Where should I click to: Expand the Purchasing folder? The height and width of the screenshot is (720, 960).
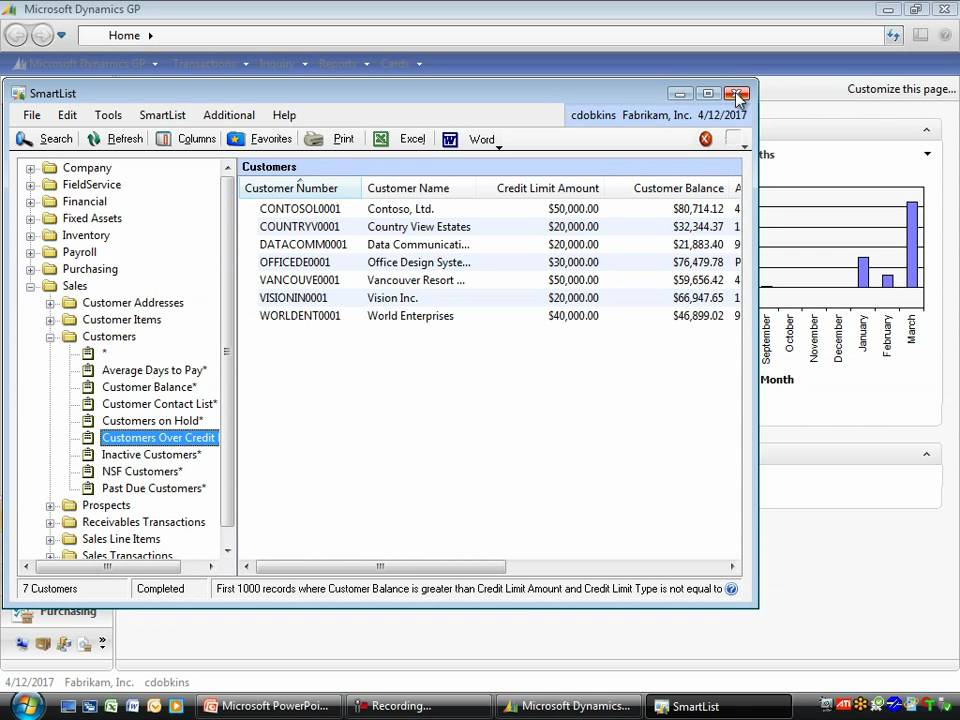point(30,269)
